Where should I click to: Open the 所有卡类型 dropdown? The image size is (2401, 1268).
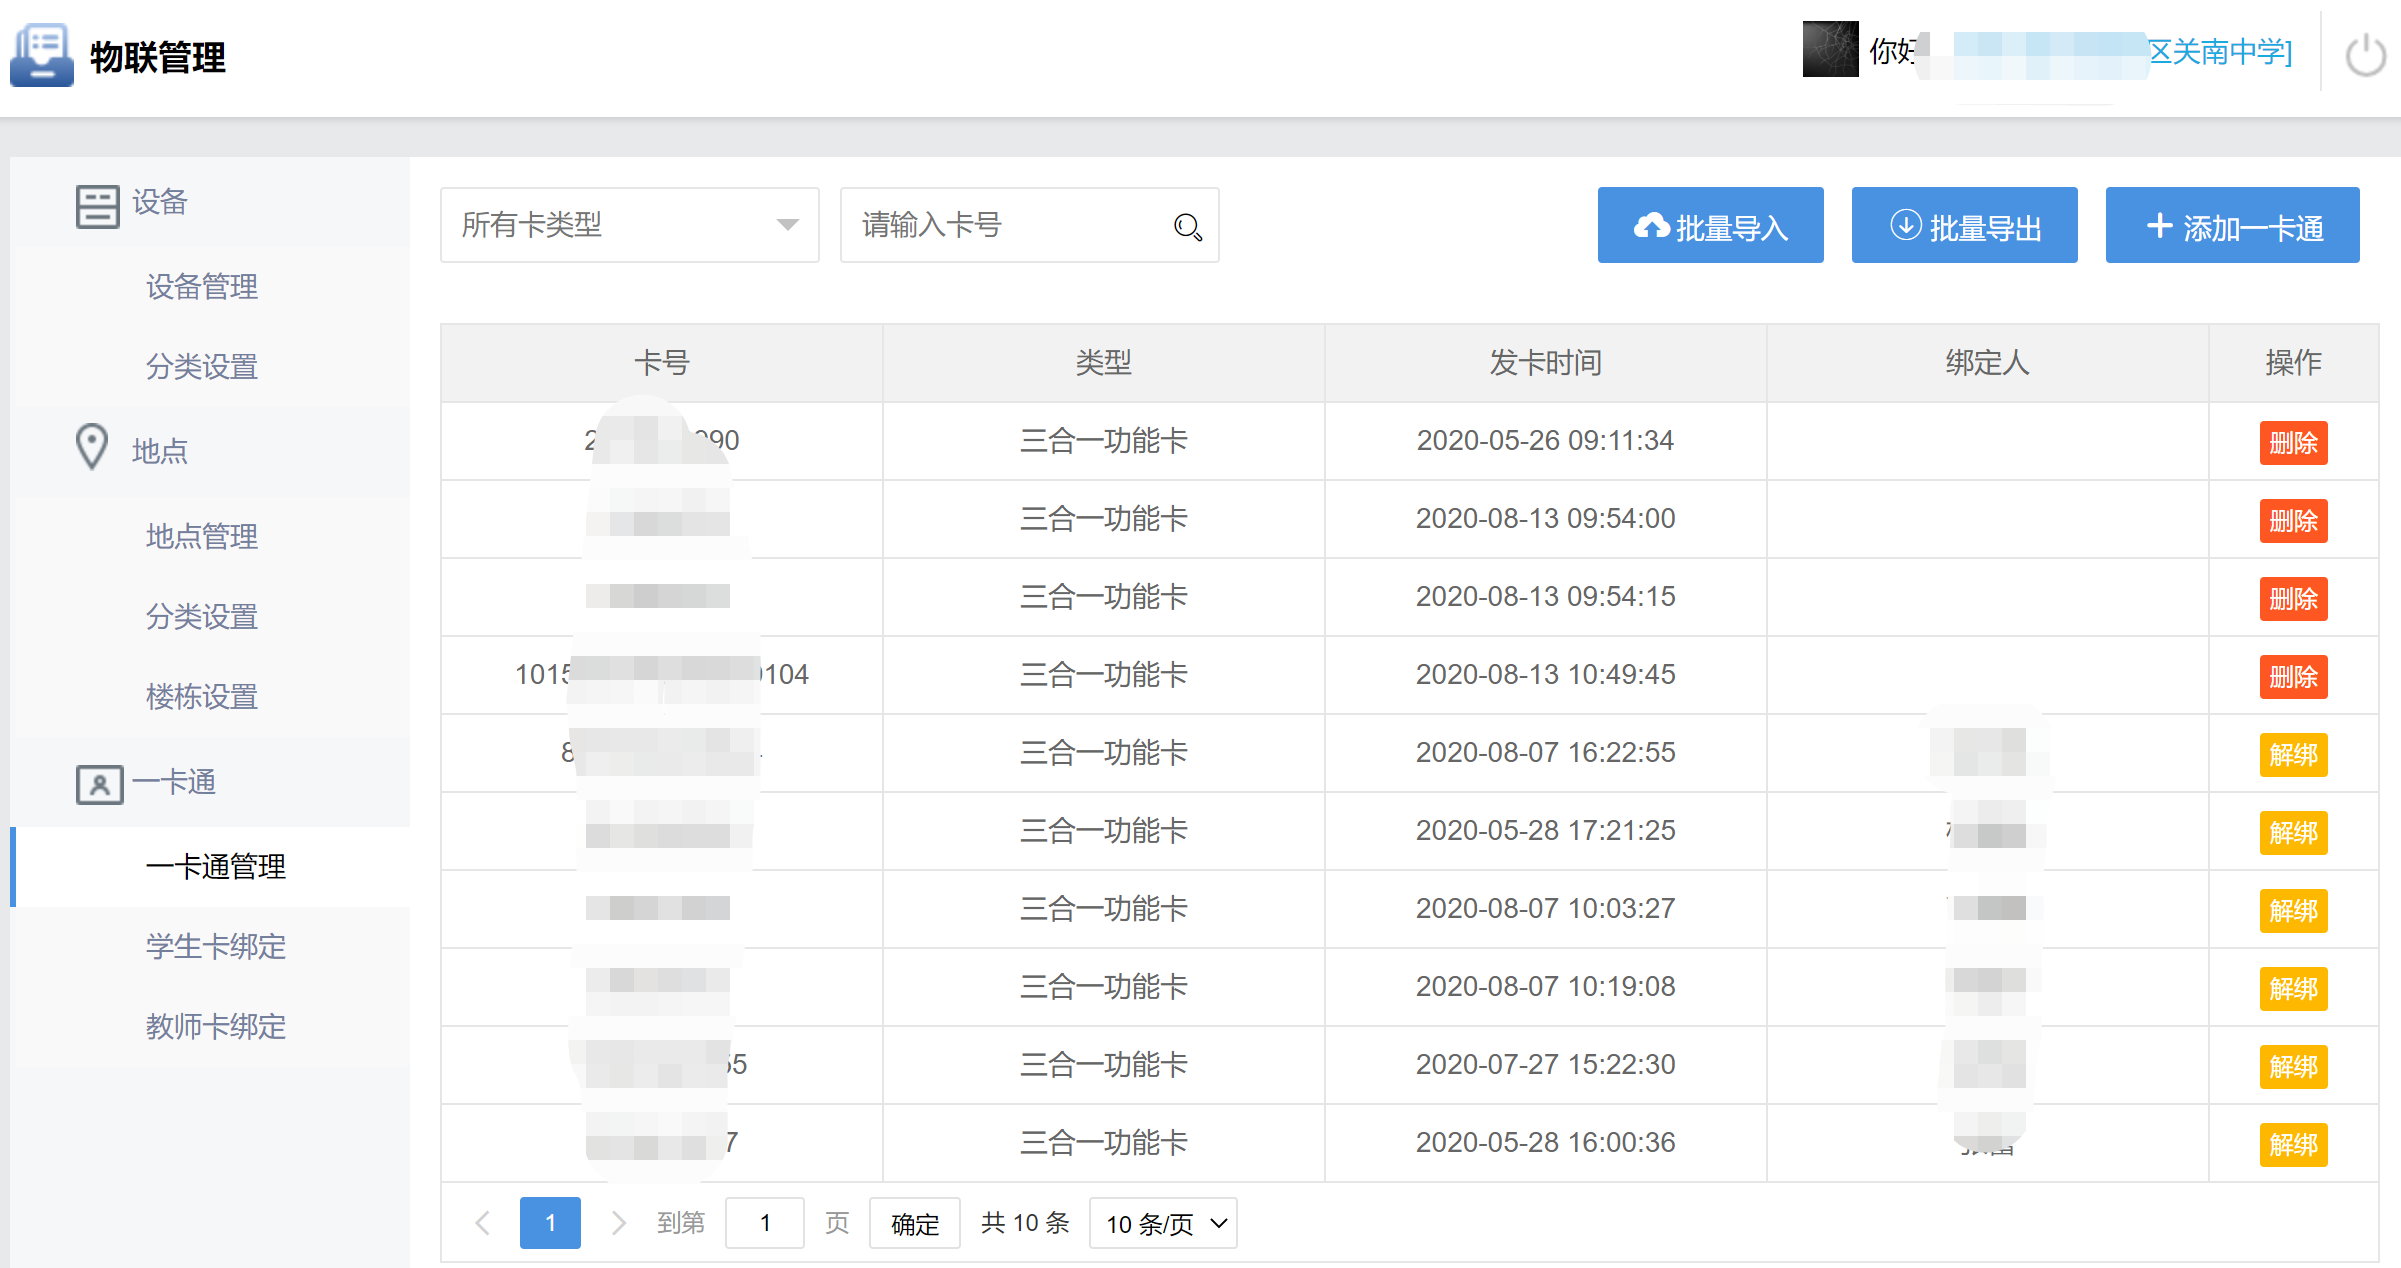pos(629,225)
